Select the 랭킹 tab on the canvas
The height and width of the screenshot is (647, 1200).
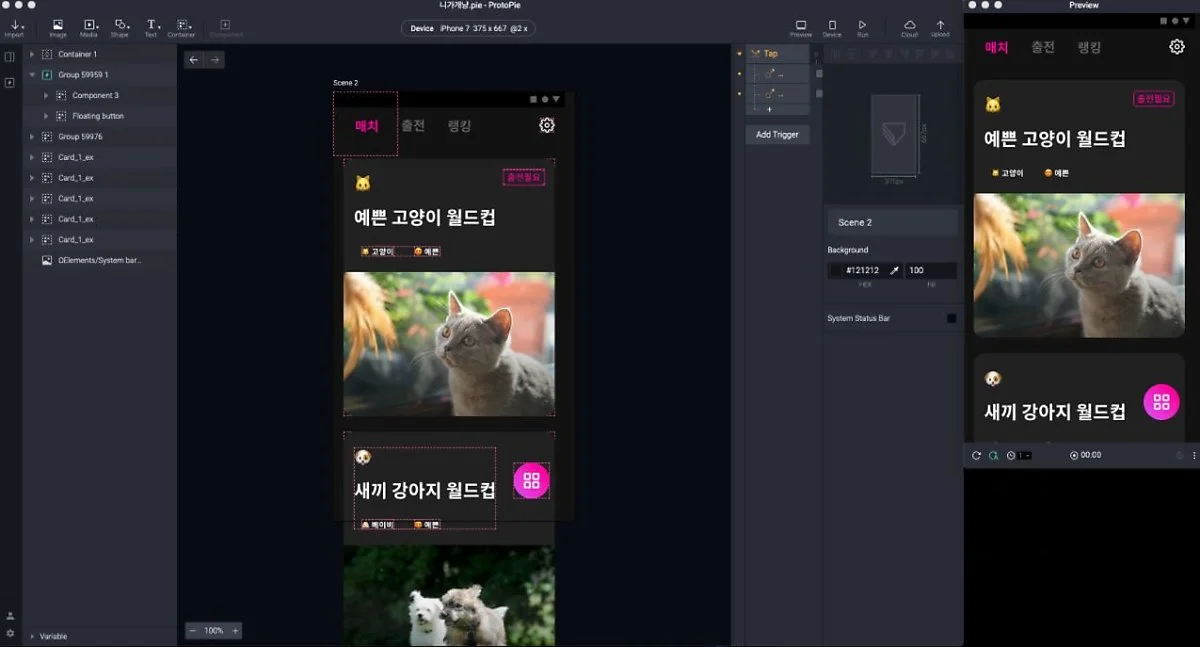pyautogui.click(x=459, y=125)
